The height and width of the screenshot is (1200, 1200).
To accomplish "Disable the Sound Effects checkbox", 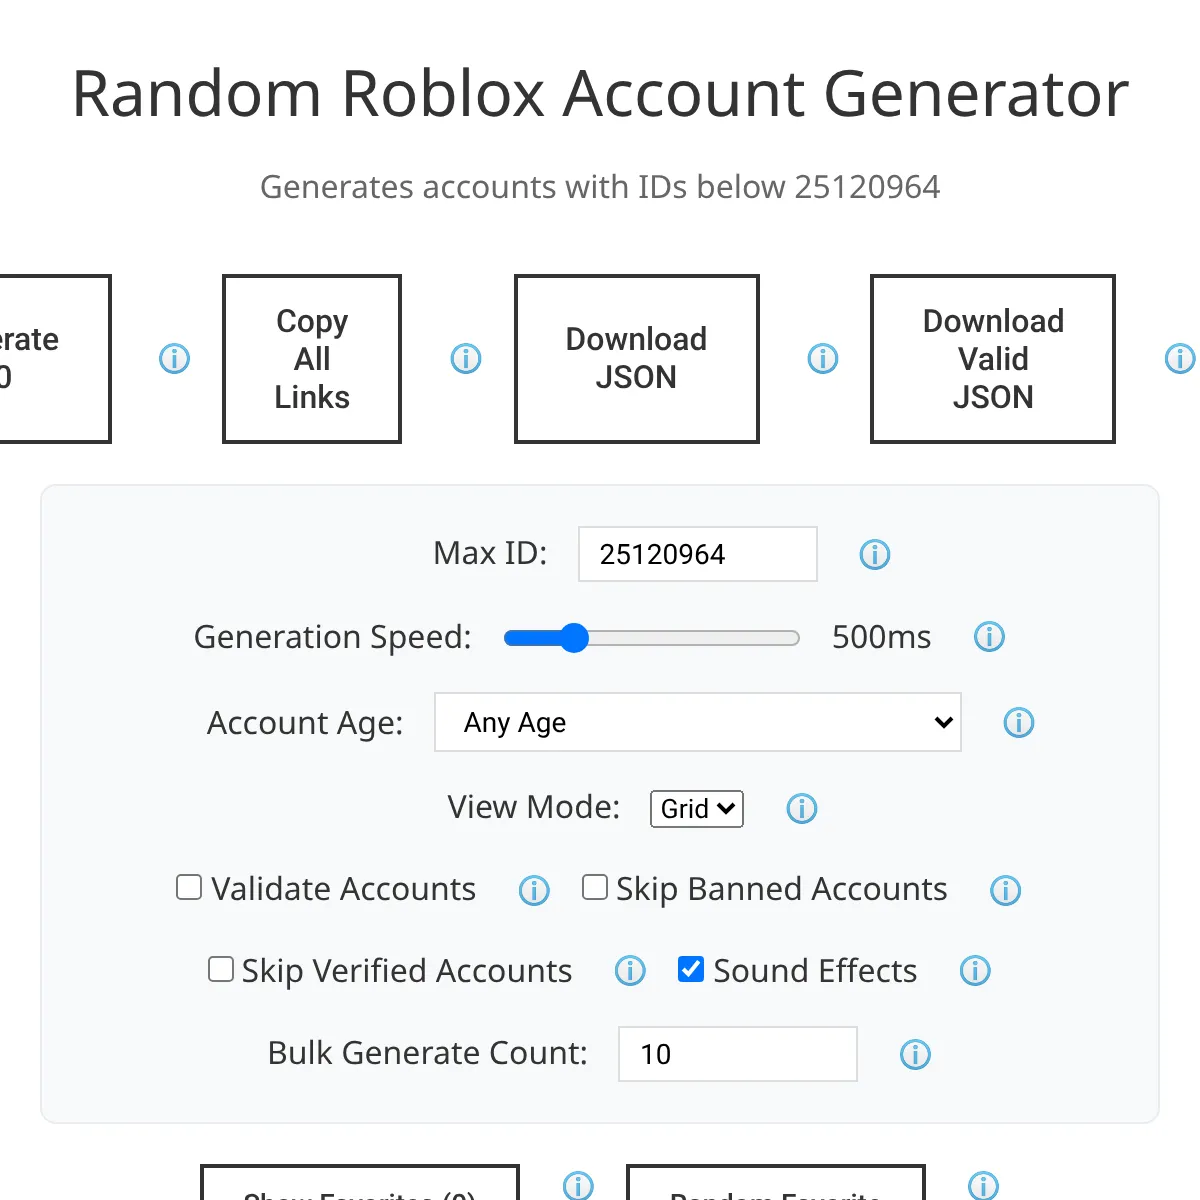I will coord(691,969).
